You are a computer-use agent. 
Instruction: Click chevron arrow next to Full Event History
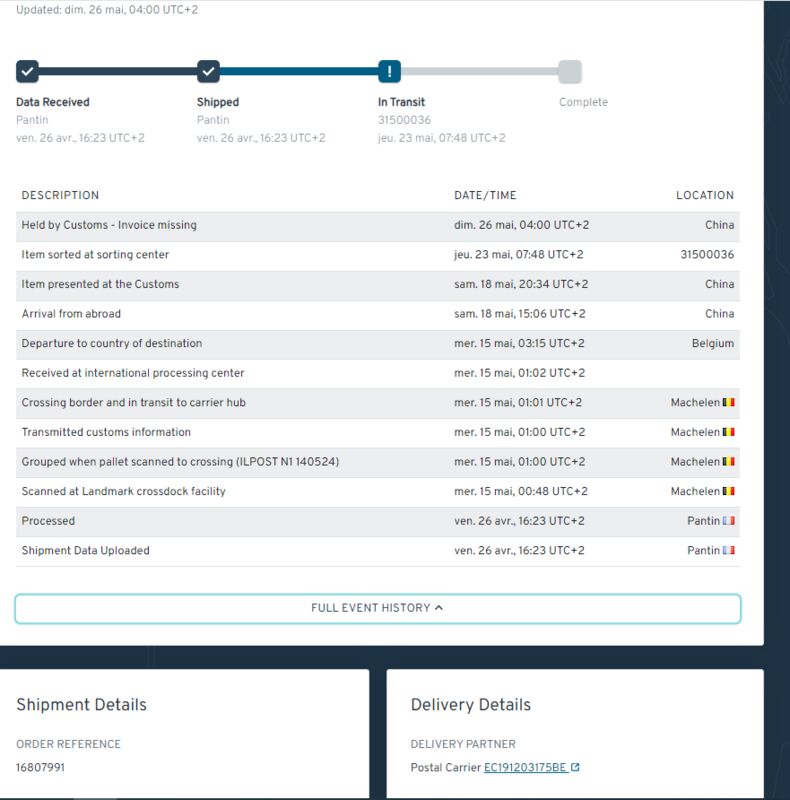pos(439,608)
